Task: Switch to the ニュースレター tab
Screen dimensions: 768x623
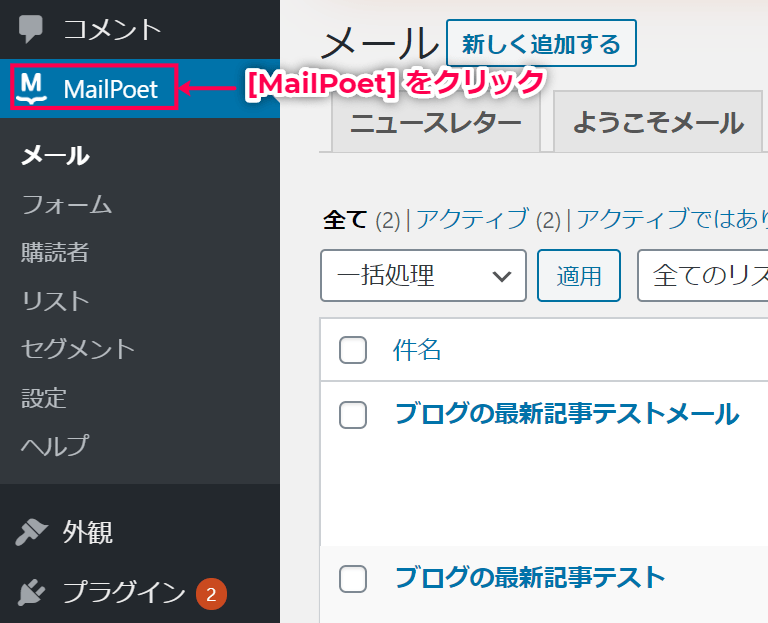Action: point(436,122)
